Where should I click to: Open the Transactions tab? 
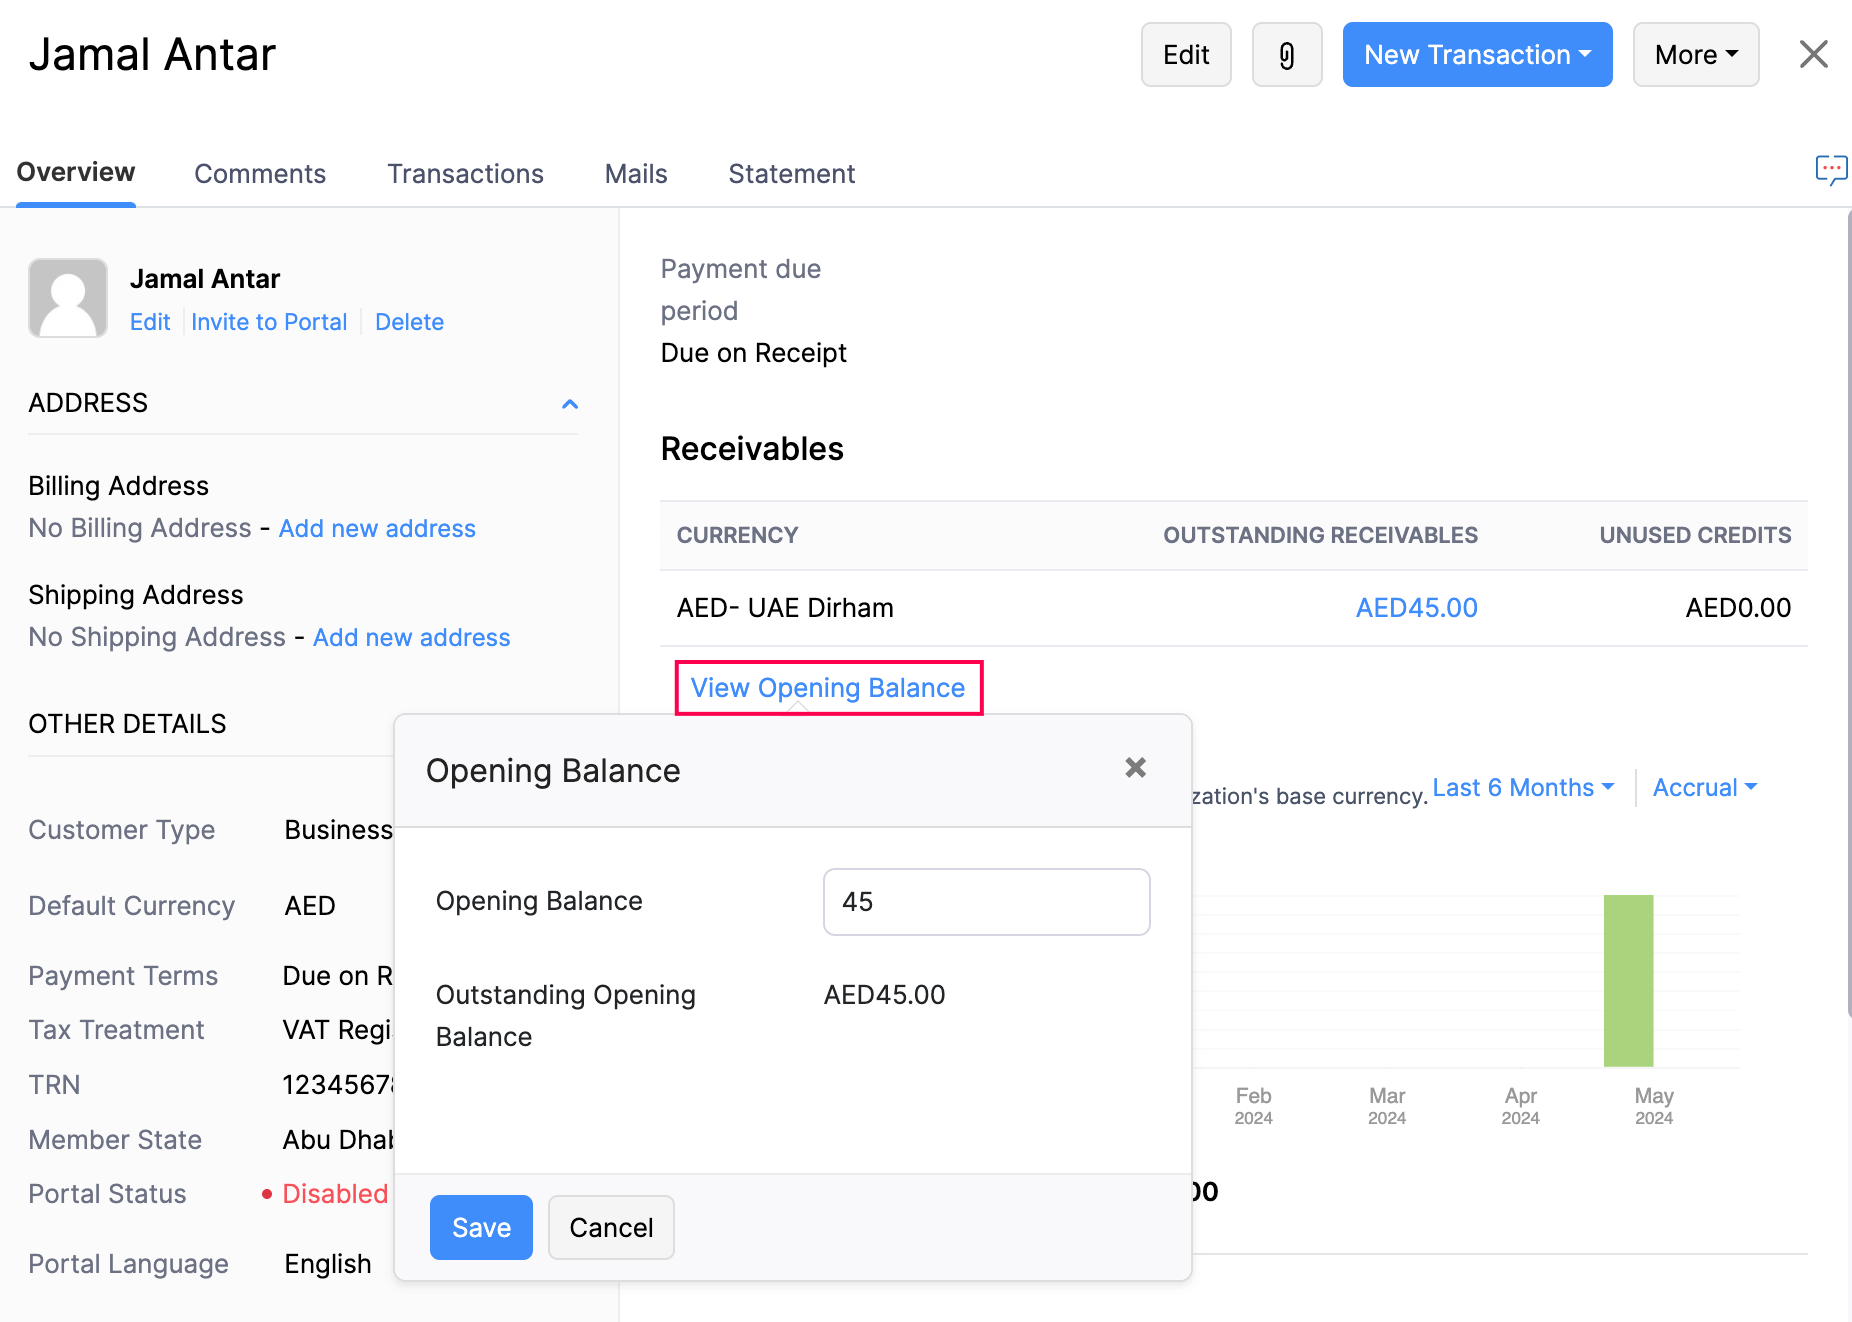coord(465,174)
